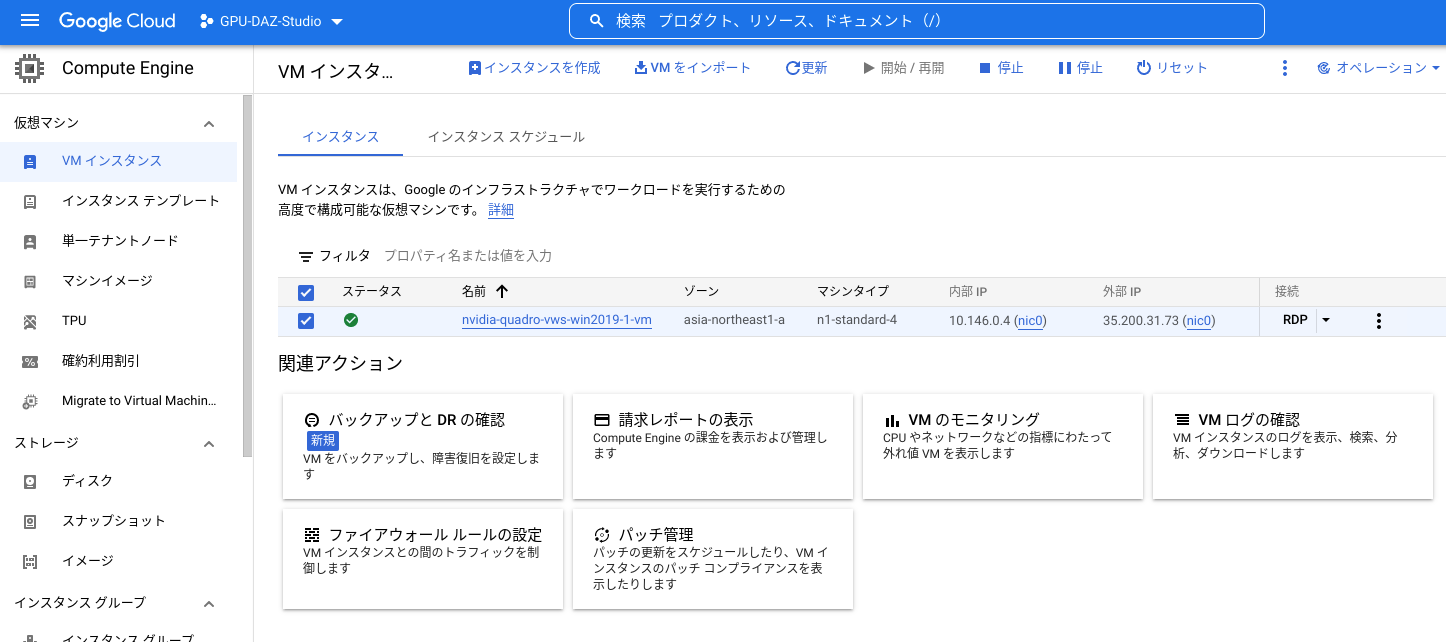Open the バックアップと DR の確認 card
The height and width of the screenshot is (642, 1446).
click(x=423, y=446)
